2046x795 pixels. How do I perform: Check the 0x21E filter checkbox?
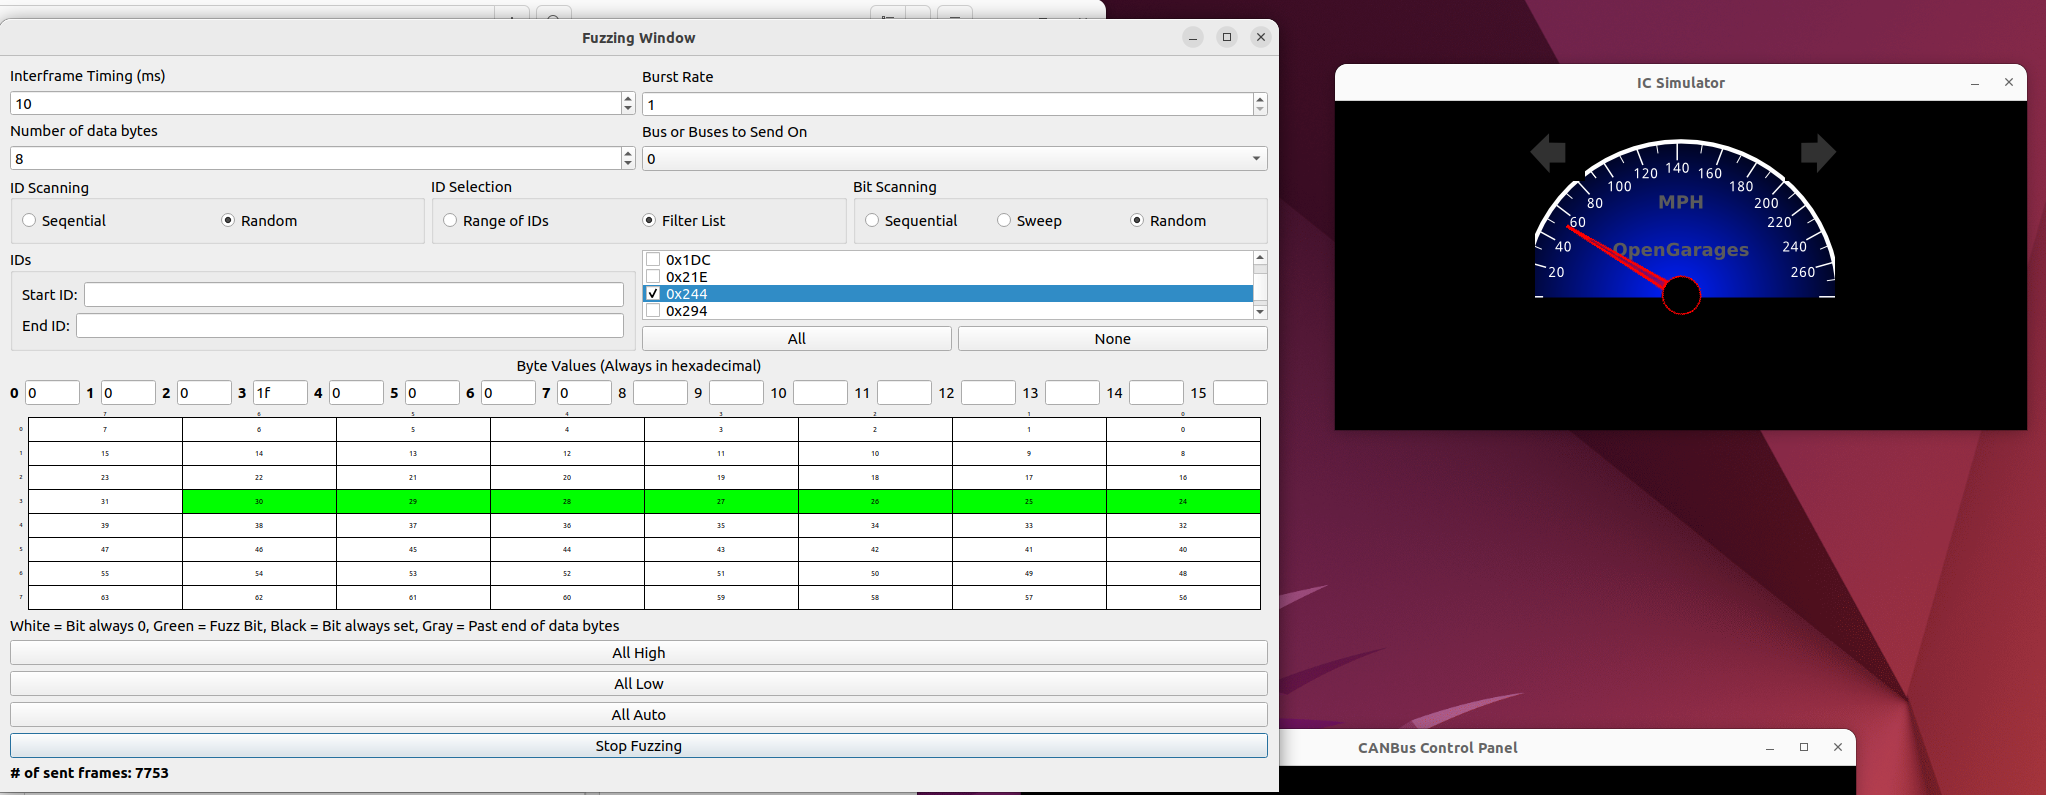(653, 276)
